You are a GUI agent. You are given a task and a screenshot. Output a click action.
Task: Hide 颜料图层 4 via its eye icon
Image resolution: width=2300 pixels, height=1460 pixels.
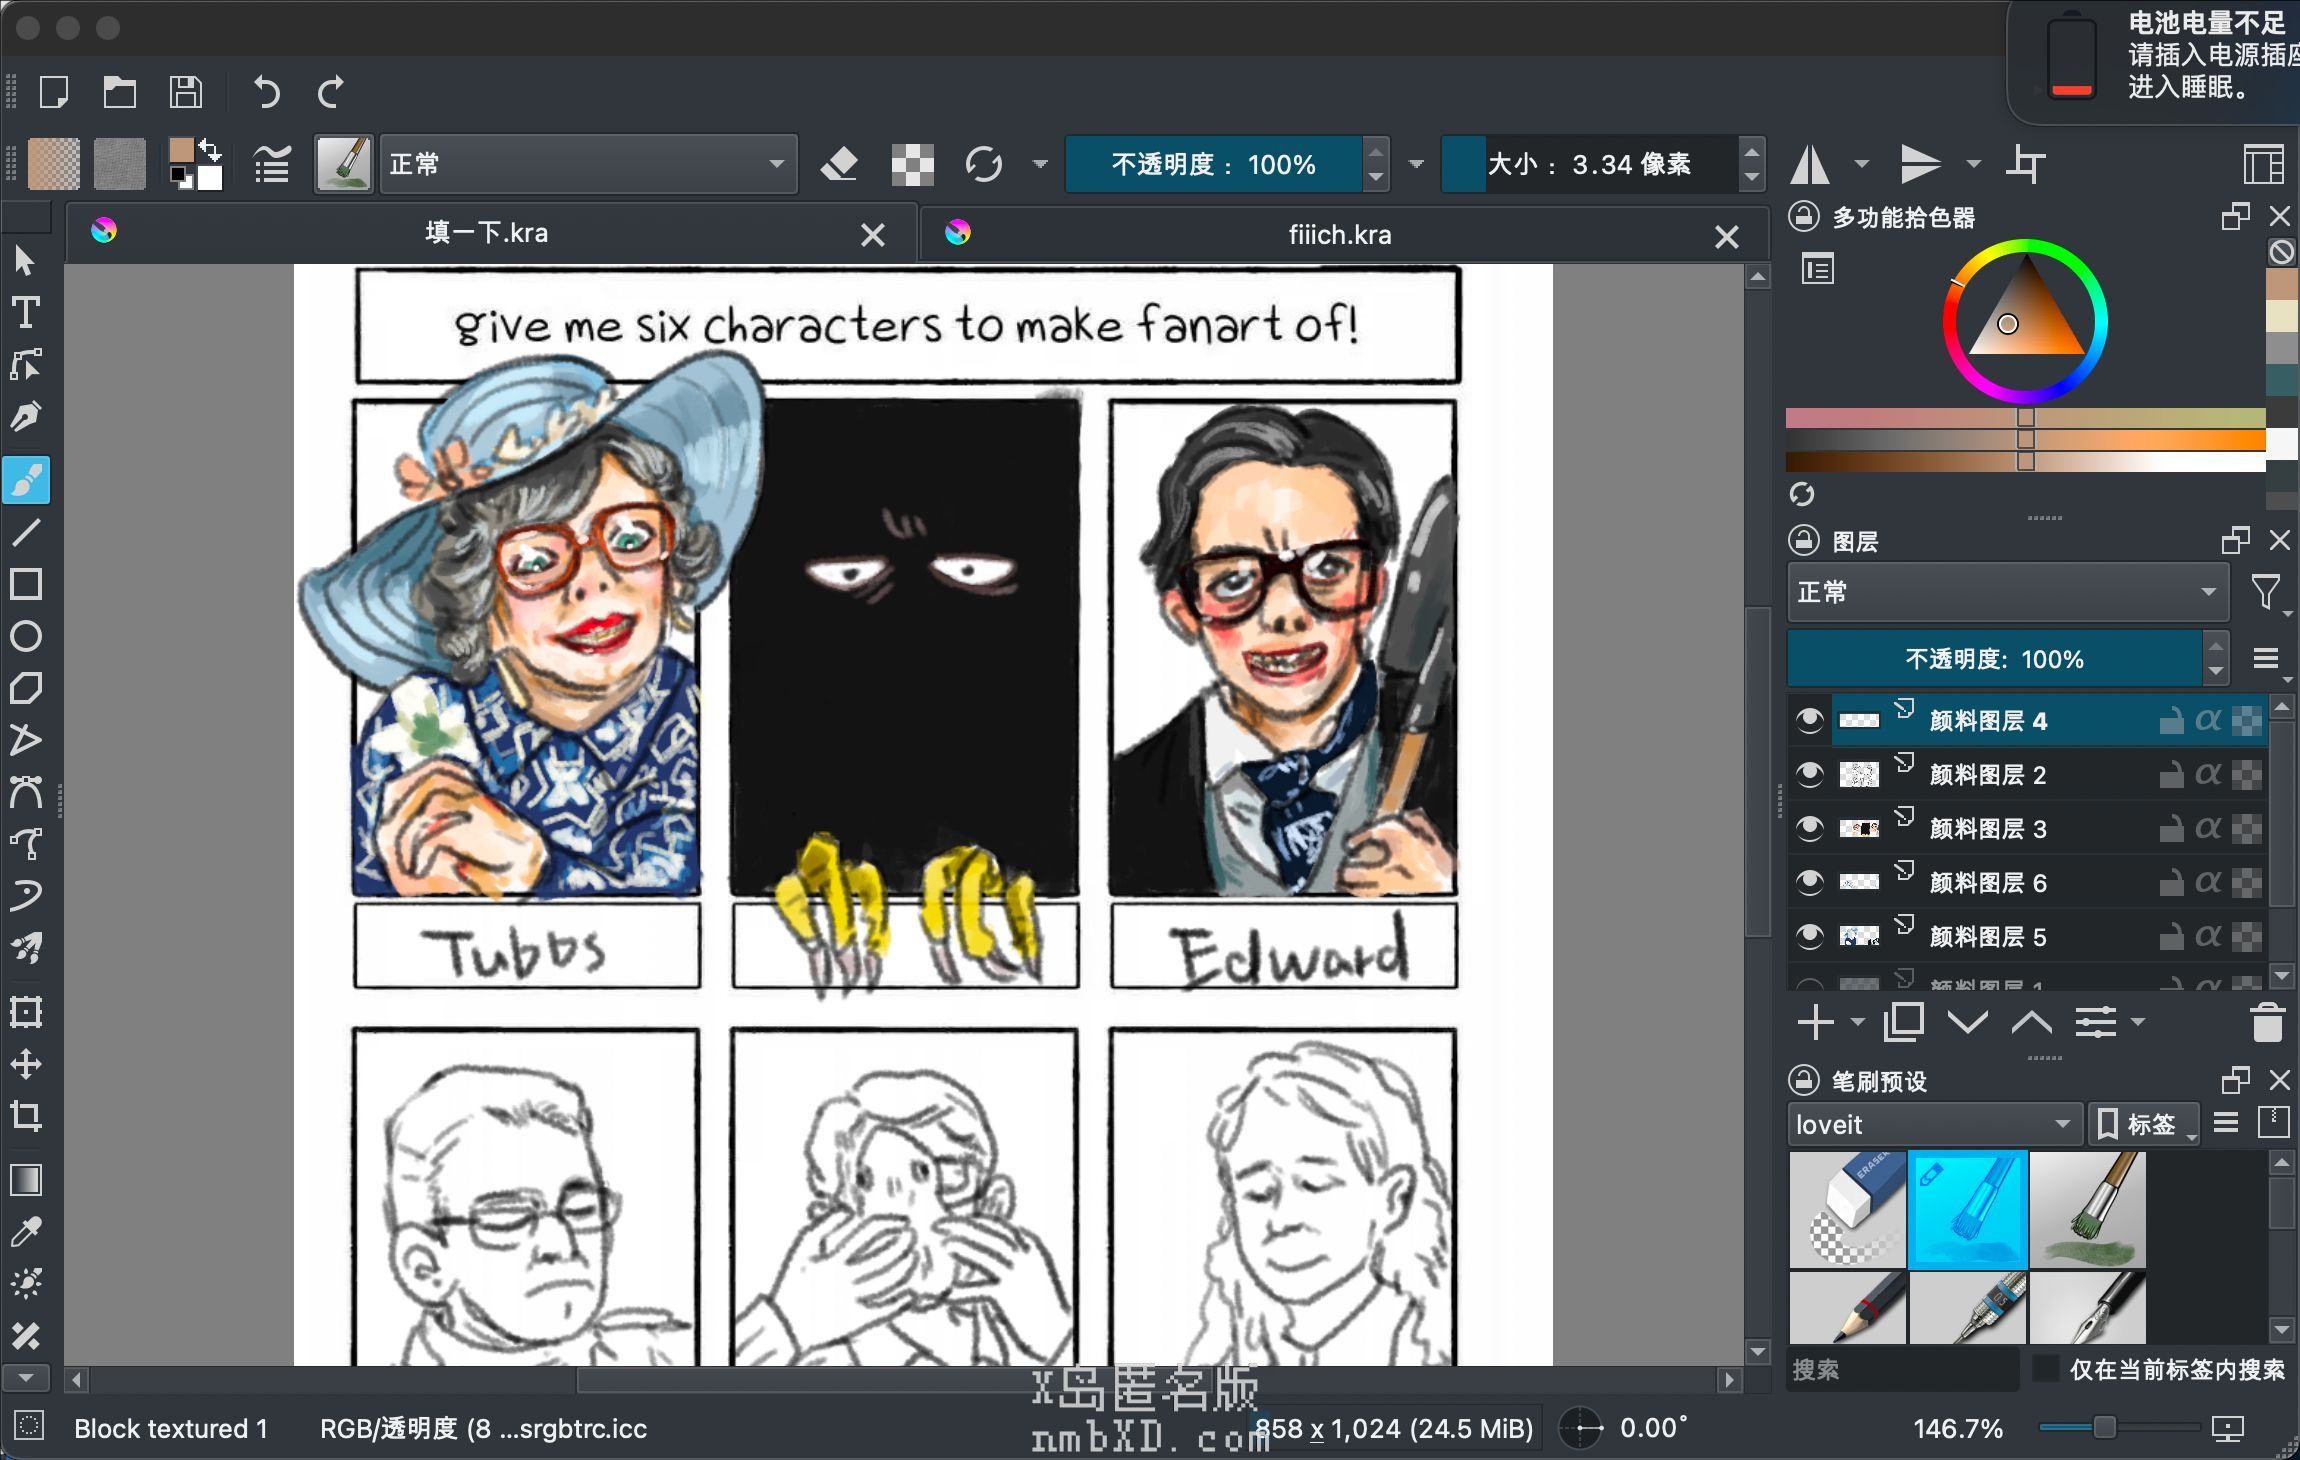tap(1809, 721)
